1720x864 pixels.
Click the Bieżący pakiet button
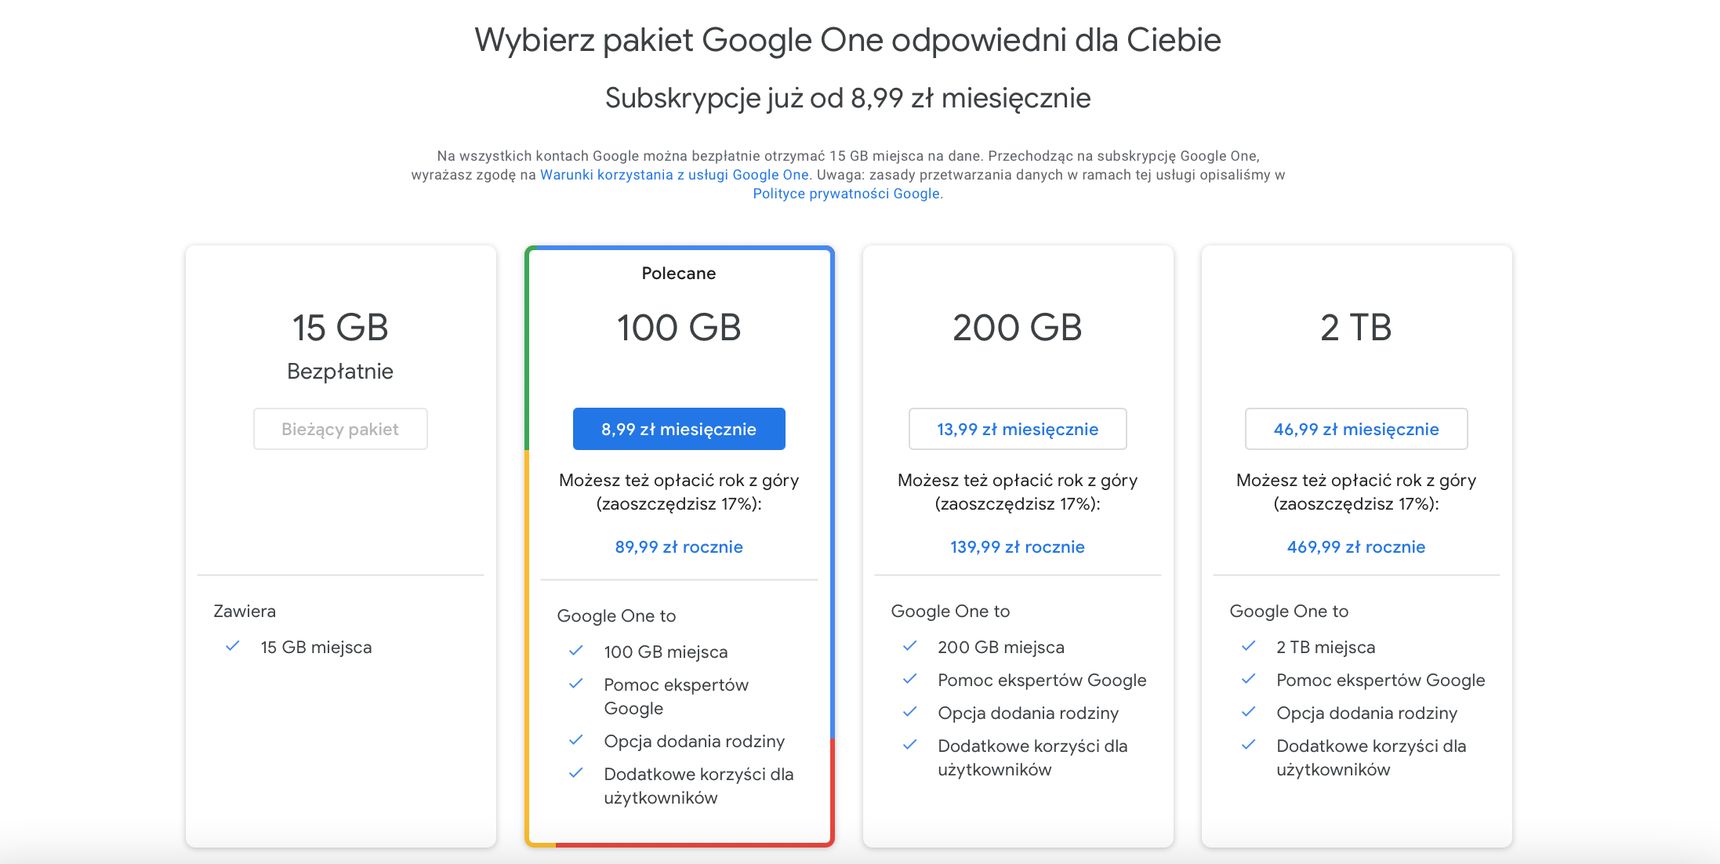point(340,429)
